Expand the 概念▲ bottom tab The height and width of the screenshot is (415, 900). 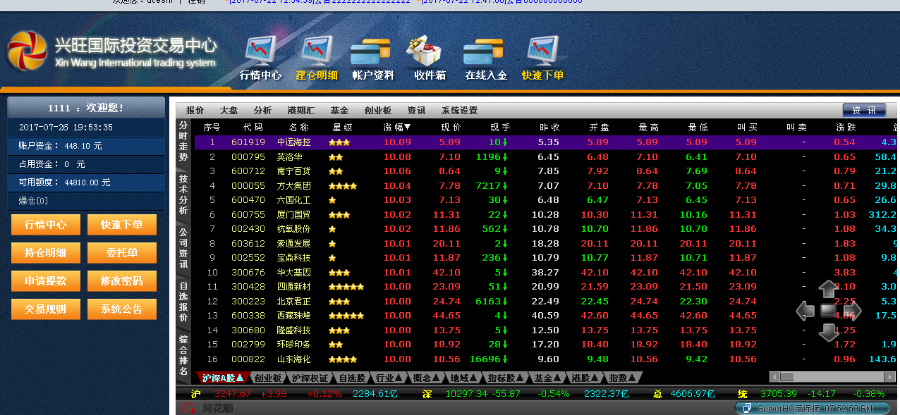pos(426,377)
